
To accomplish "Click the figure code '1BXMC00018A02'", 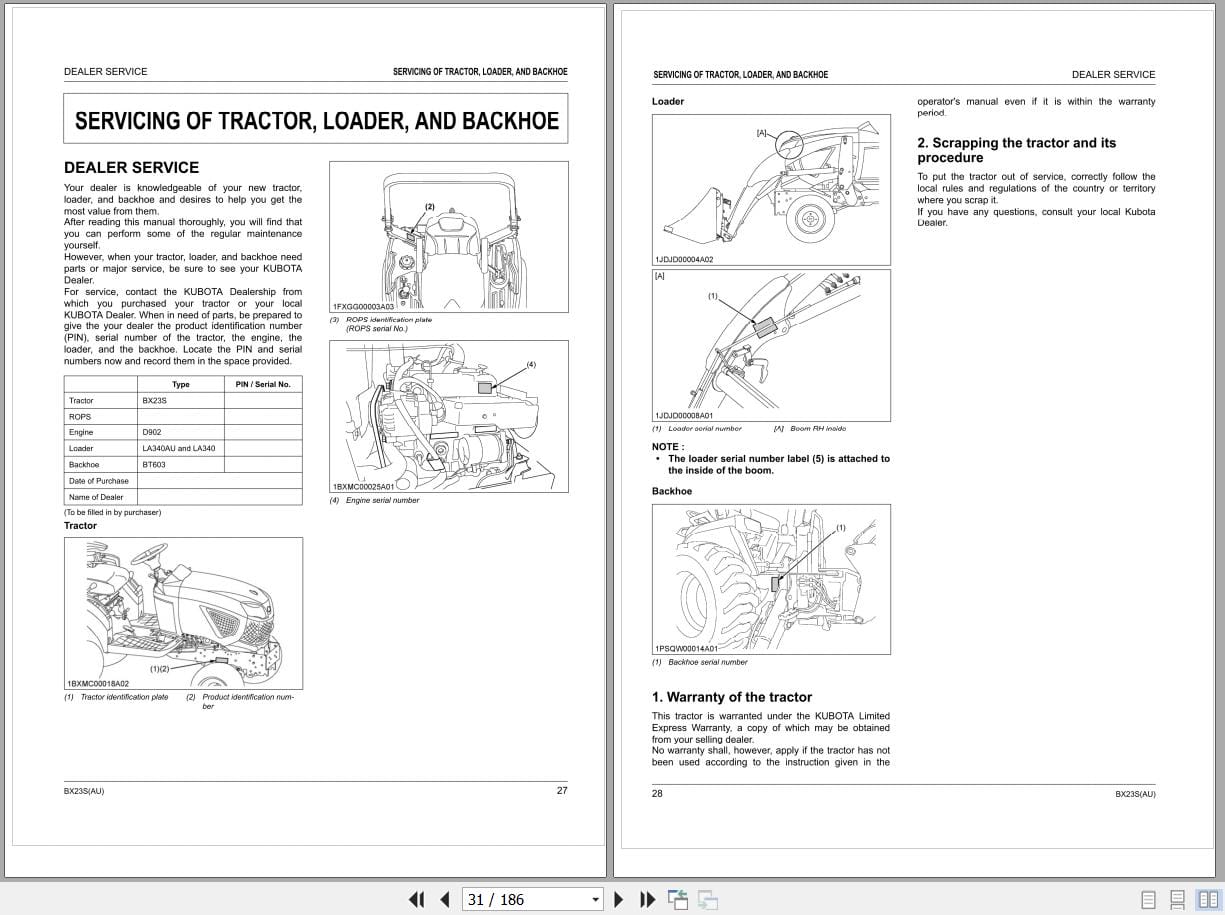I will 98,683.
